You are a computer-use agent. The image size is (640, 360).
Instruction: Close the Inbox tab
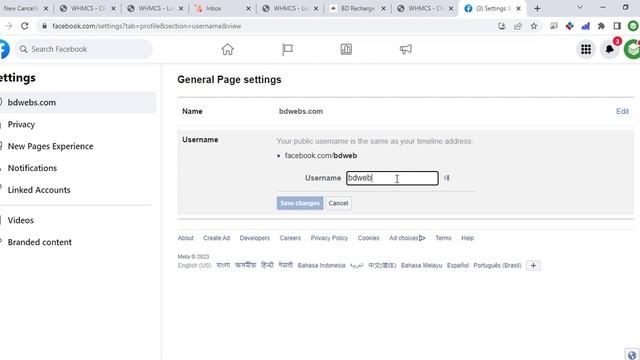point(248,8)
